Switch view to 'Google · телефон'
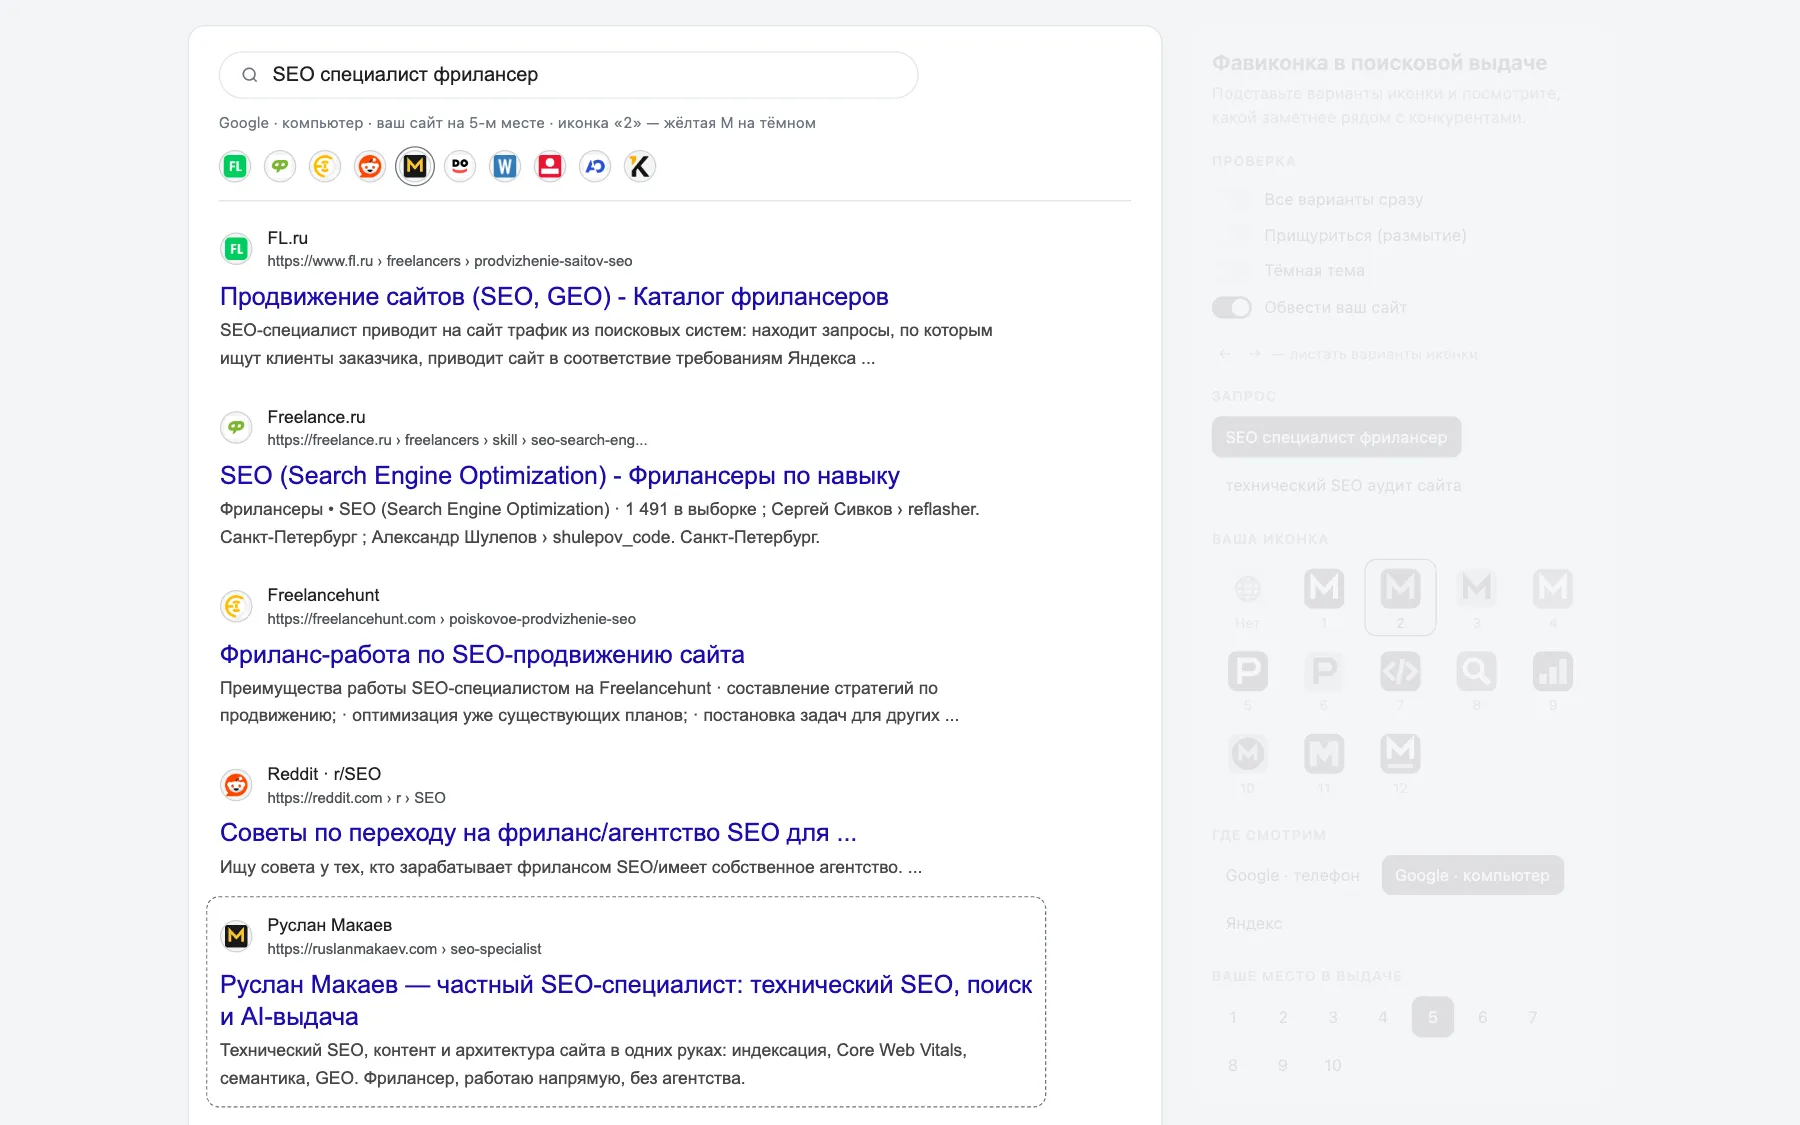1800x1125 pixels. [1292, 875]
